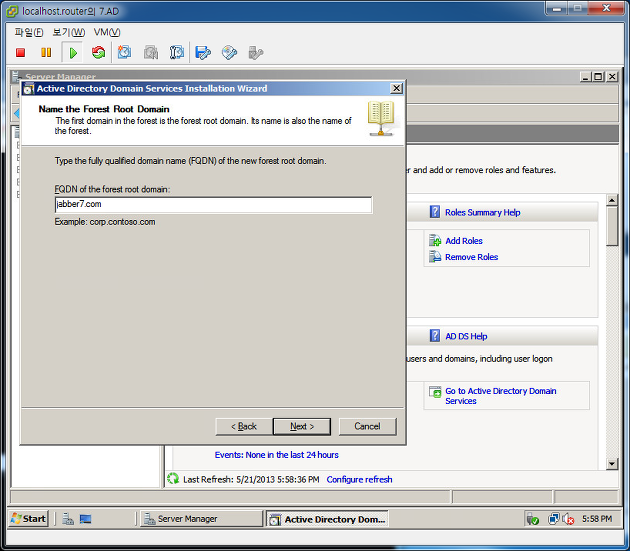Click the Server Manager scrollbar up arrow
The width and height of the screenshot is (630, 551).
[x=612, y=200]
